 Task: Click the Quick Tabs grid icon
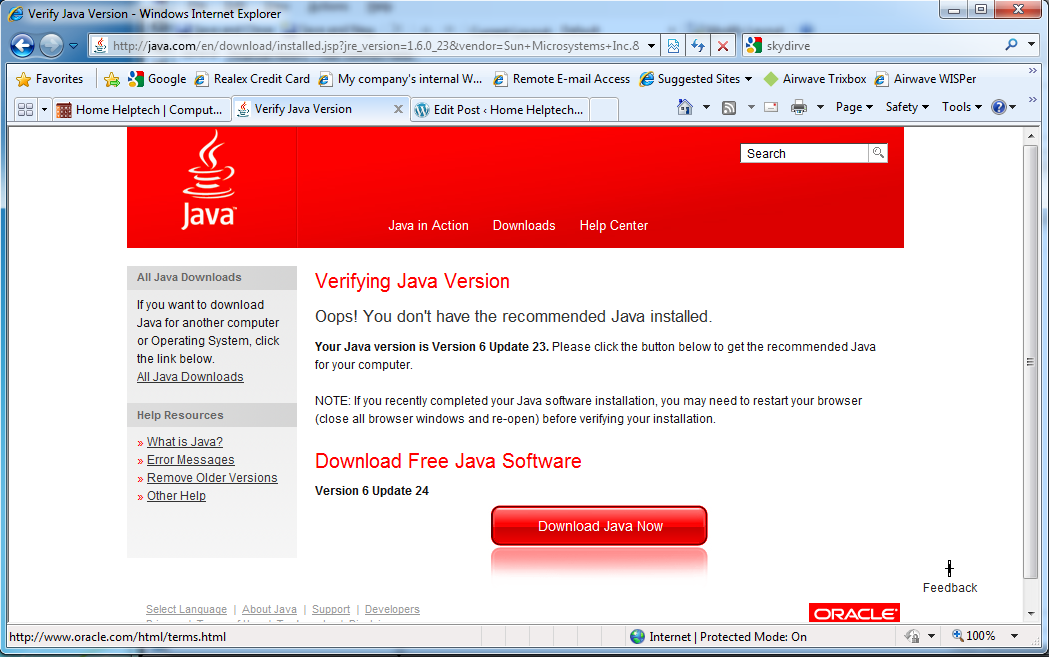25,110
